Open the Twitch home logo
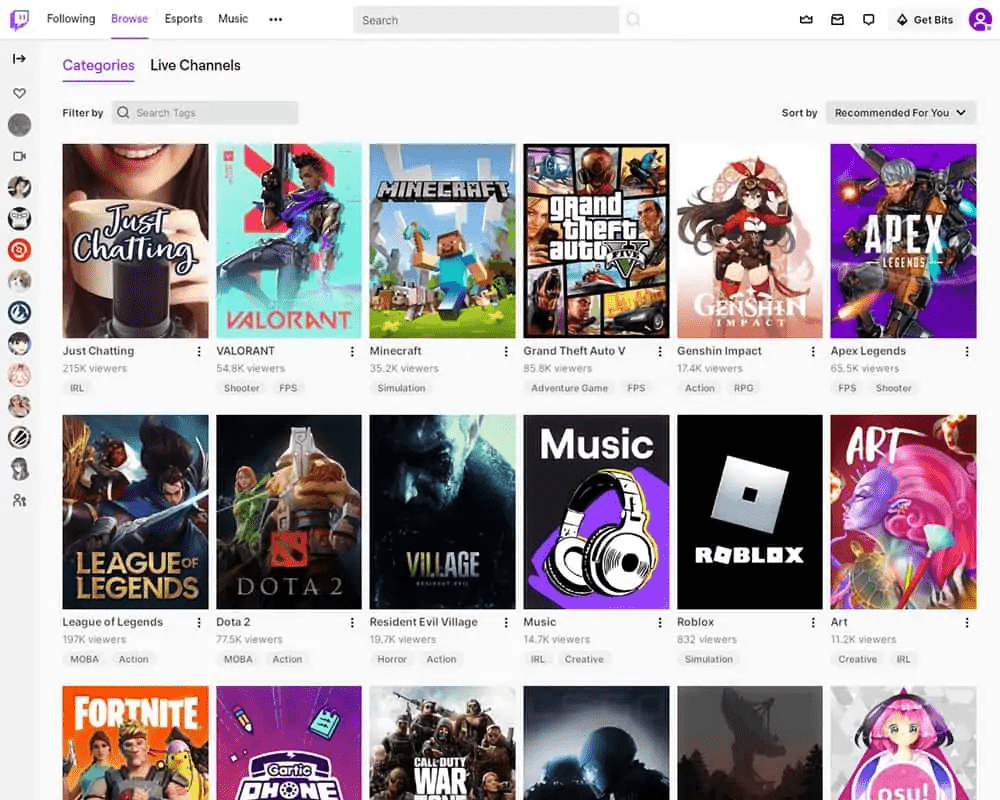 click(x=19, y=19)
